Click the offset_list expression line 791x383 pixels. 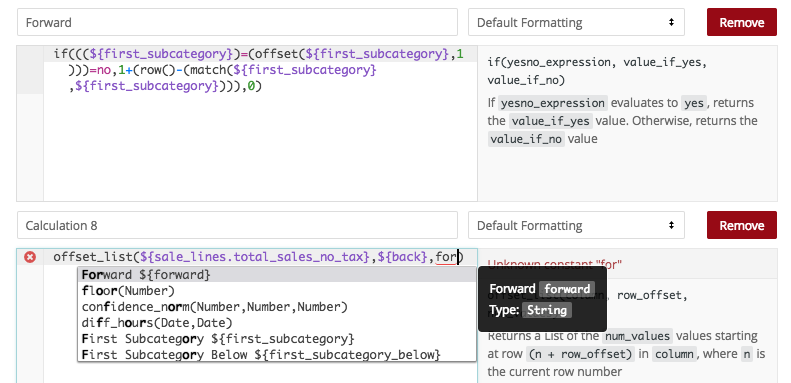(257, 257)
